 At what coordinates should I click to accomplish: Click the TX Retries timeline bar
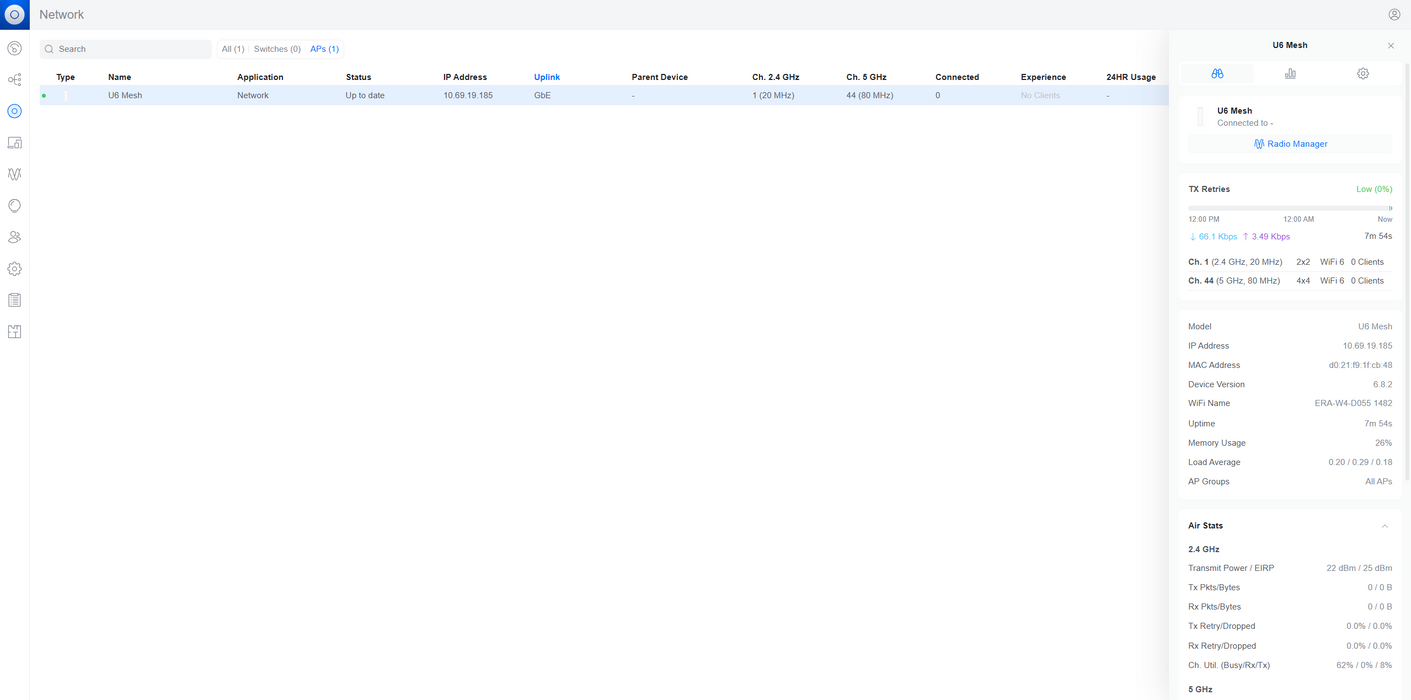[x=1290, y=208]
